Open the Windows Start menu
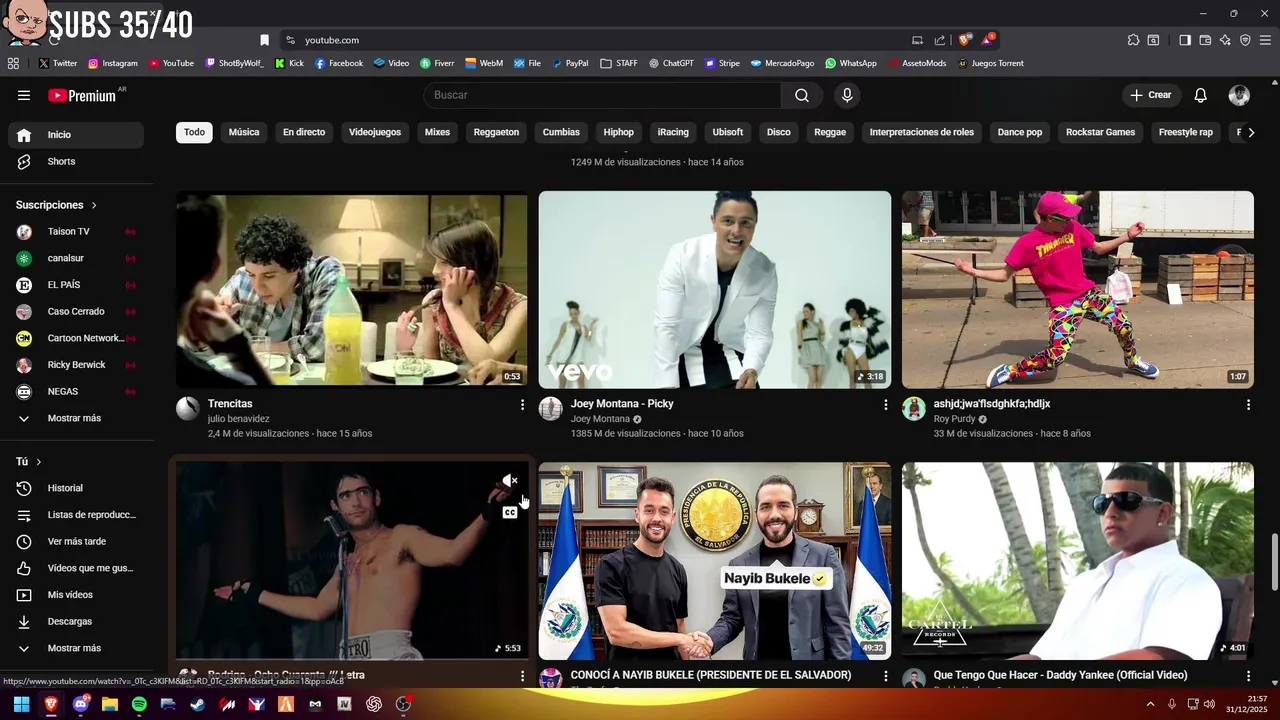This screenshot has width=1280, height=720. tap(21, 704)
